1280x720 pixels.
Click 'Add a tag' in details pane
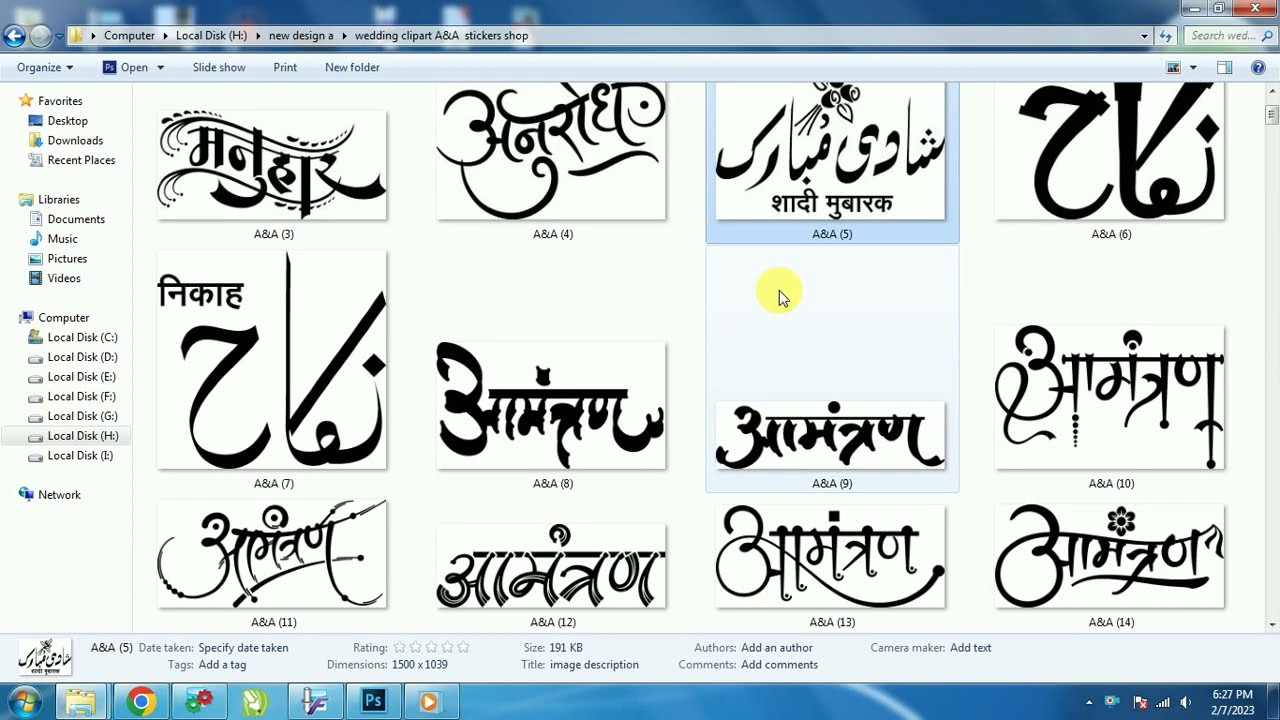[222, 665]
